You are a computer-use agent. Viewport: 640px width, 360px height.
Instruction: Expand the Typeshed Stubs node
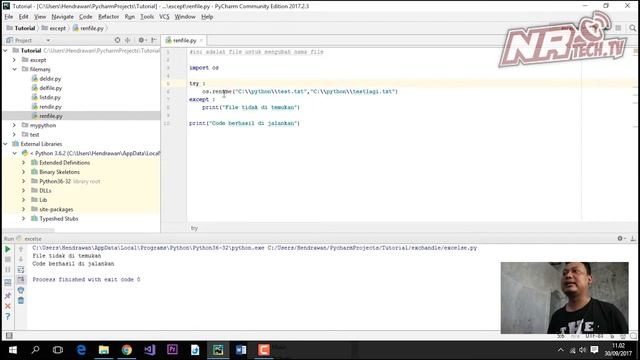[x=24, y=219]
